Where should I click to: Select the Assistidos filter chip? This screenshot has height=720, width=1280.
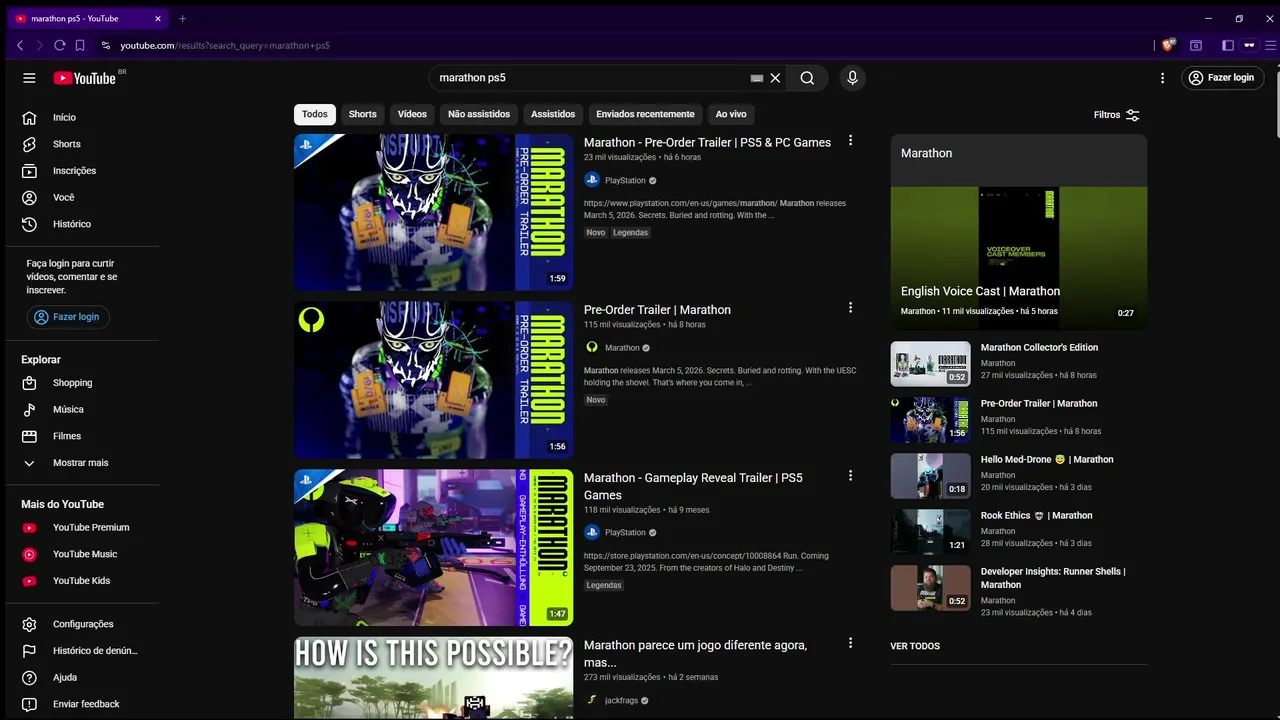pos(553,114)
